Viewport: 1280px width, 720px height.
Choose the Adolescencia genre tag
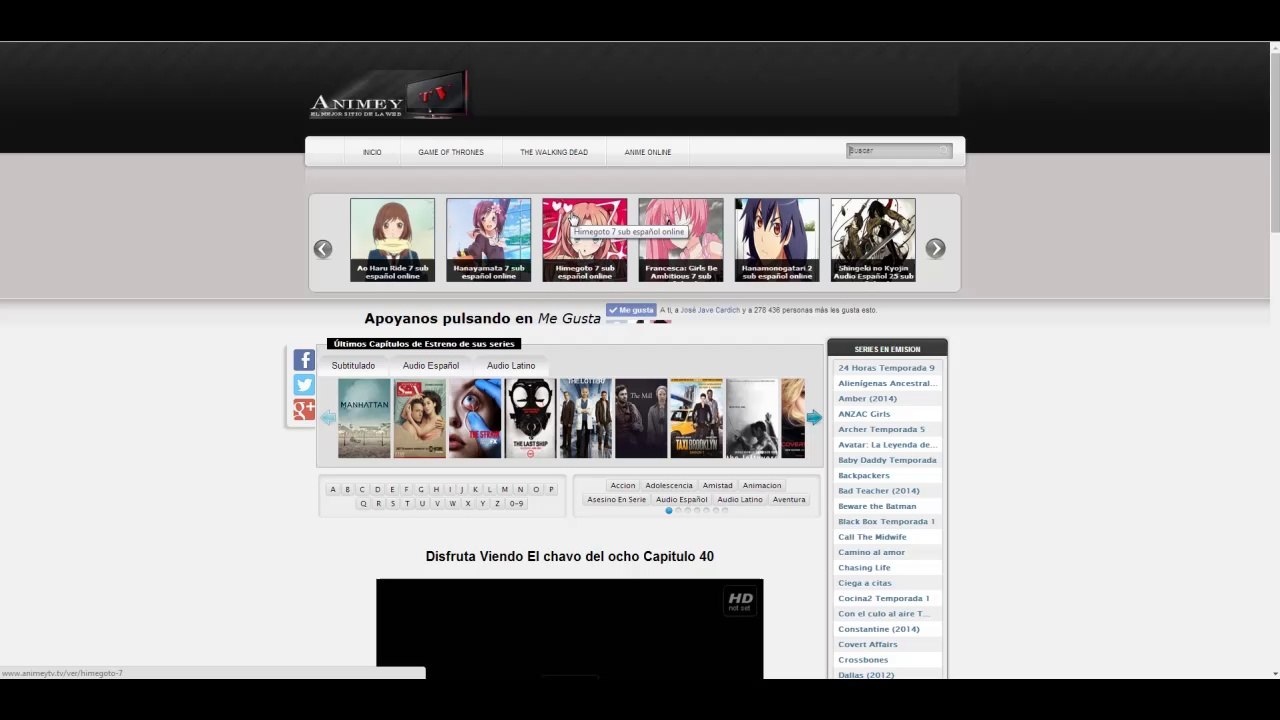click(669, 486)
